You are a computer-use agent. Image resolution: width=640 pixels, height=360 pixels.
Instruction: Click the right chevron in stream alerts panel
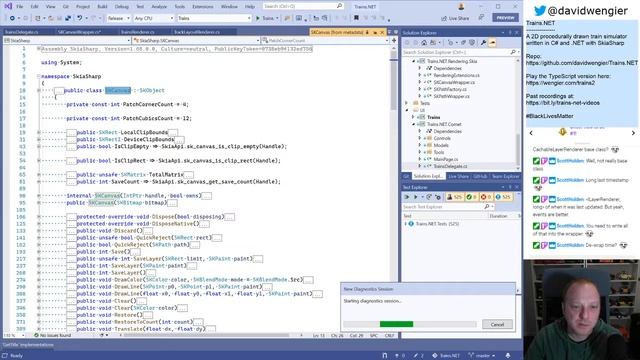tap(633, 133)
